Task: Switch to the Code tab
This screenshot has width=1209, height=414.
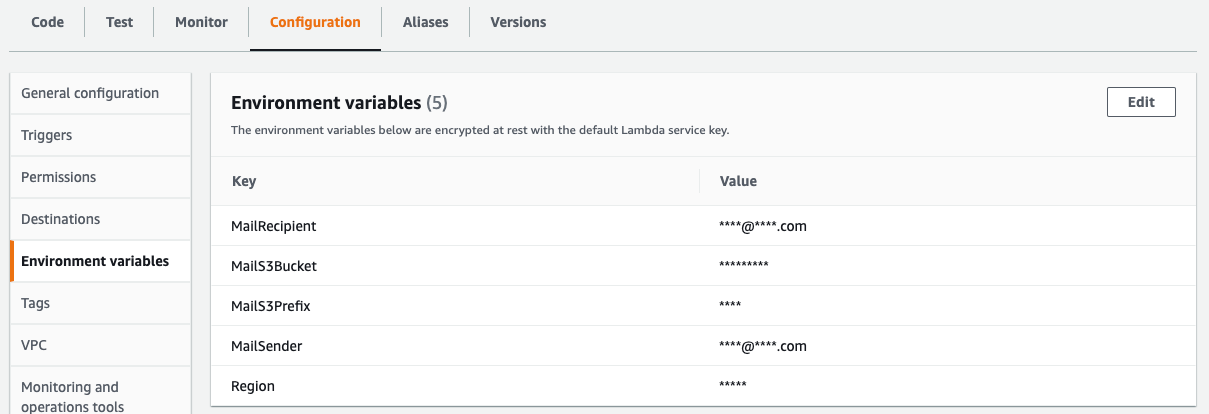Action: (47, 22)
